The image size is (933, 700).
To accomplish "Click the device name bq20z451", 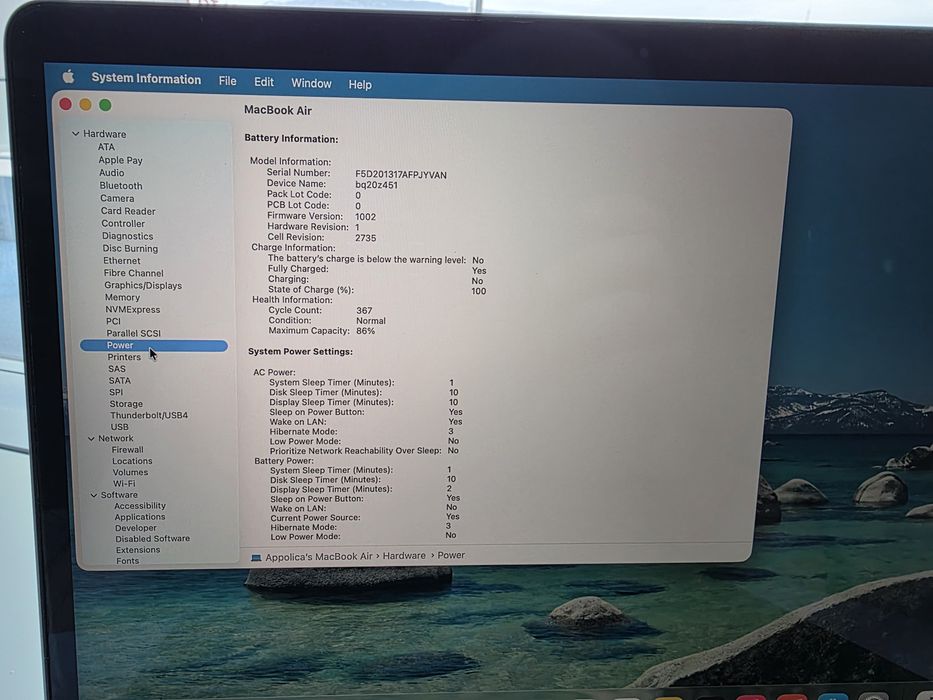I will click(x=376, y=185).
